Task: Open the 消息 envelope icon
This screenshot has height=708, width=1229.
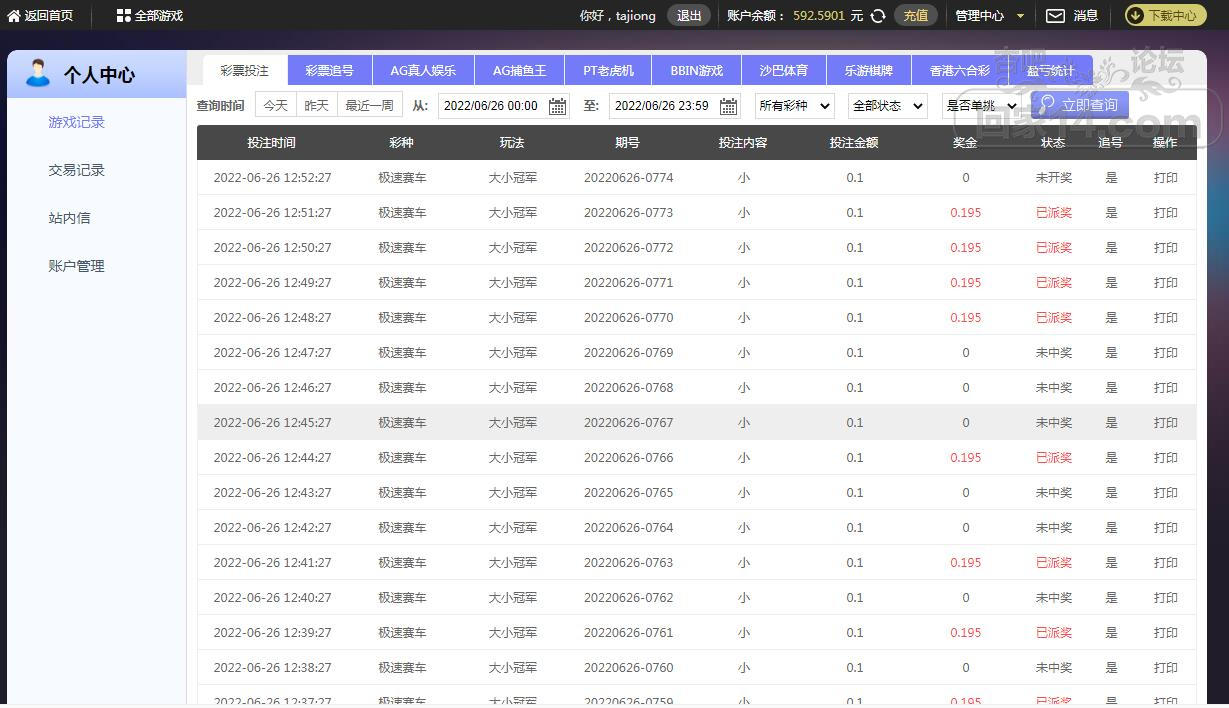Action: click(1055, 16)
